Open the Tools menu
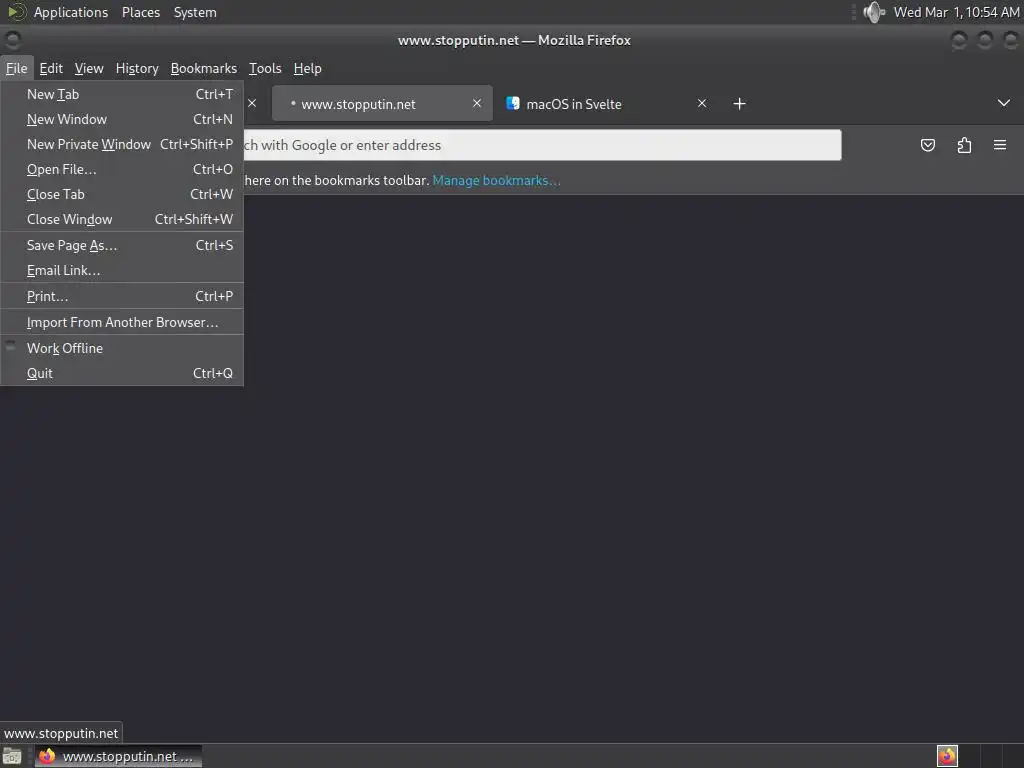 [265, 69]
